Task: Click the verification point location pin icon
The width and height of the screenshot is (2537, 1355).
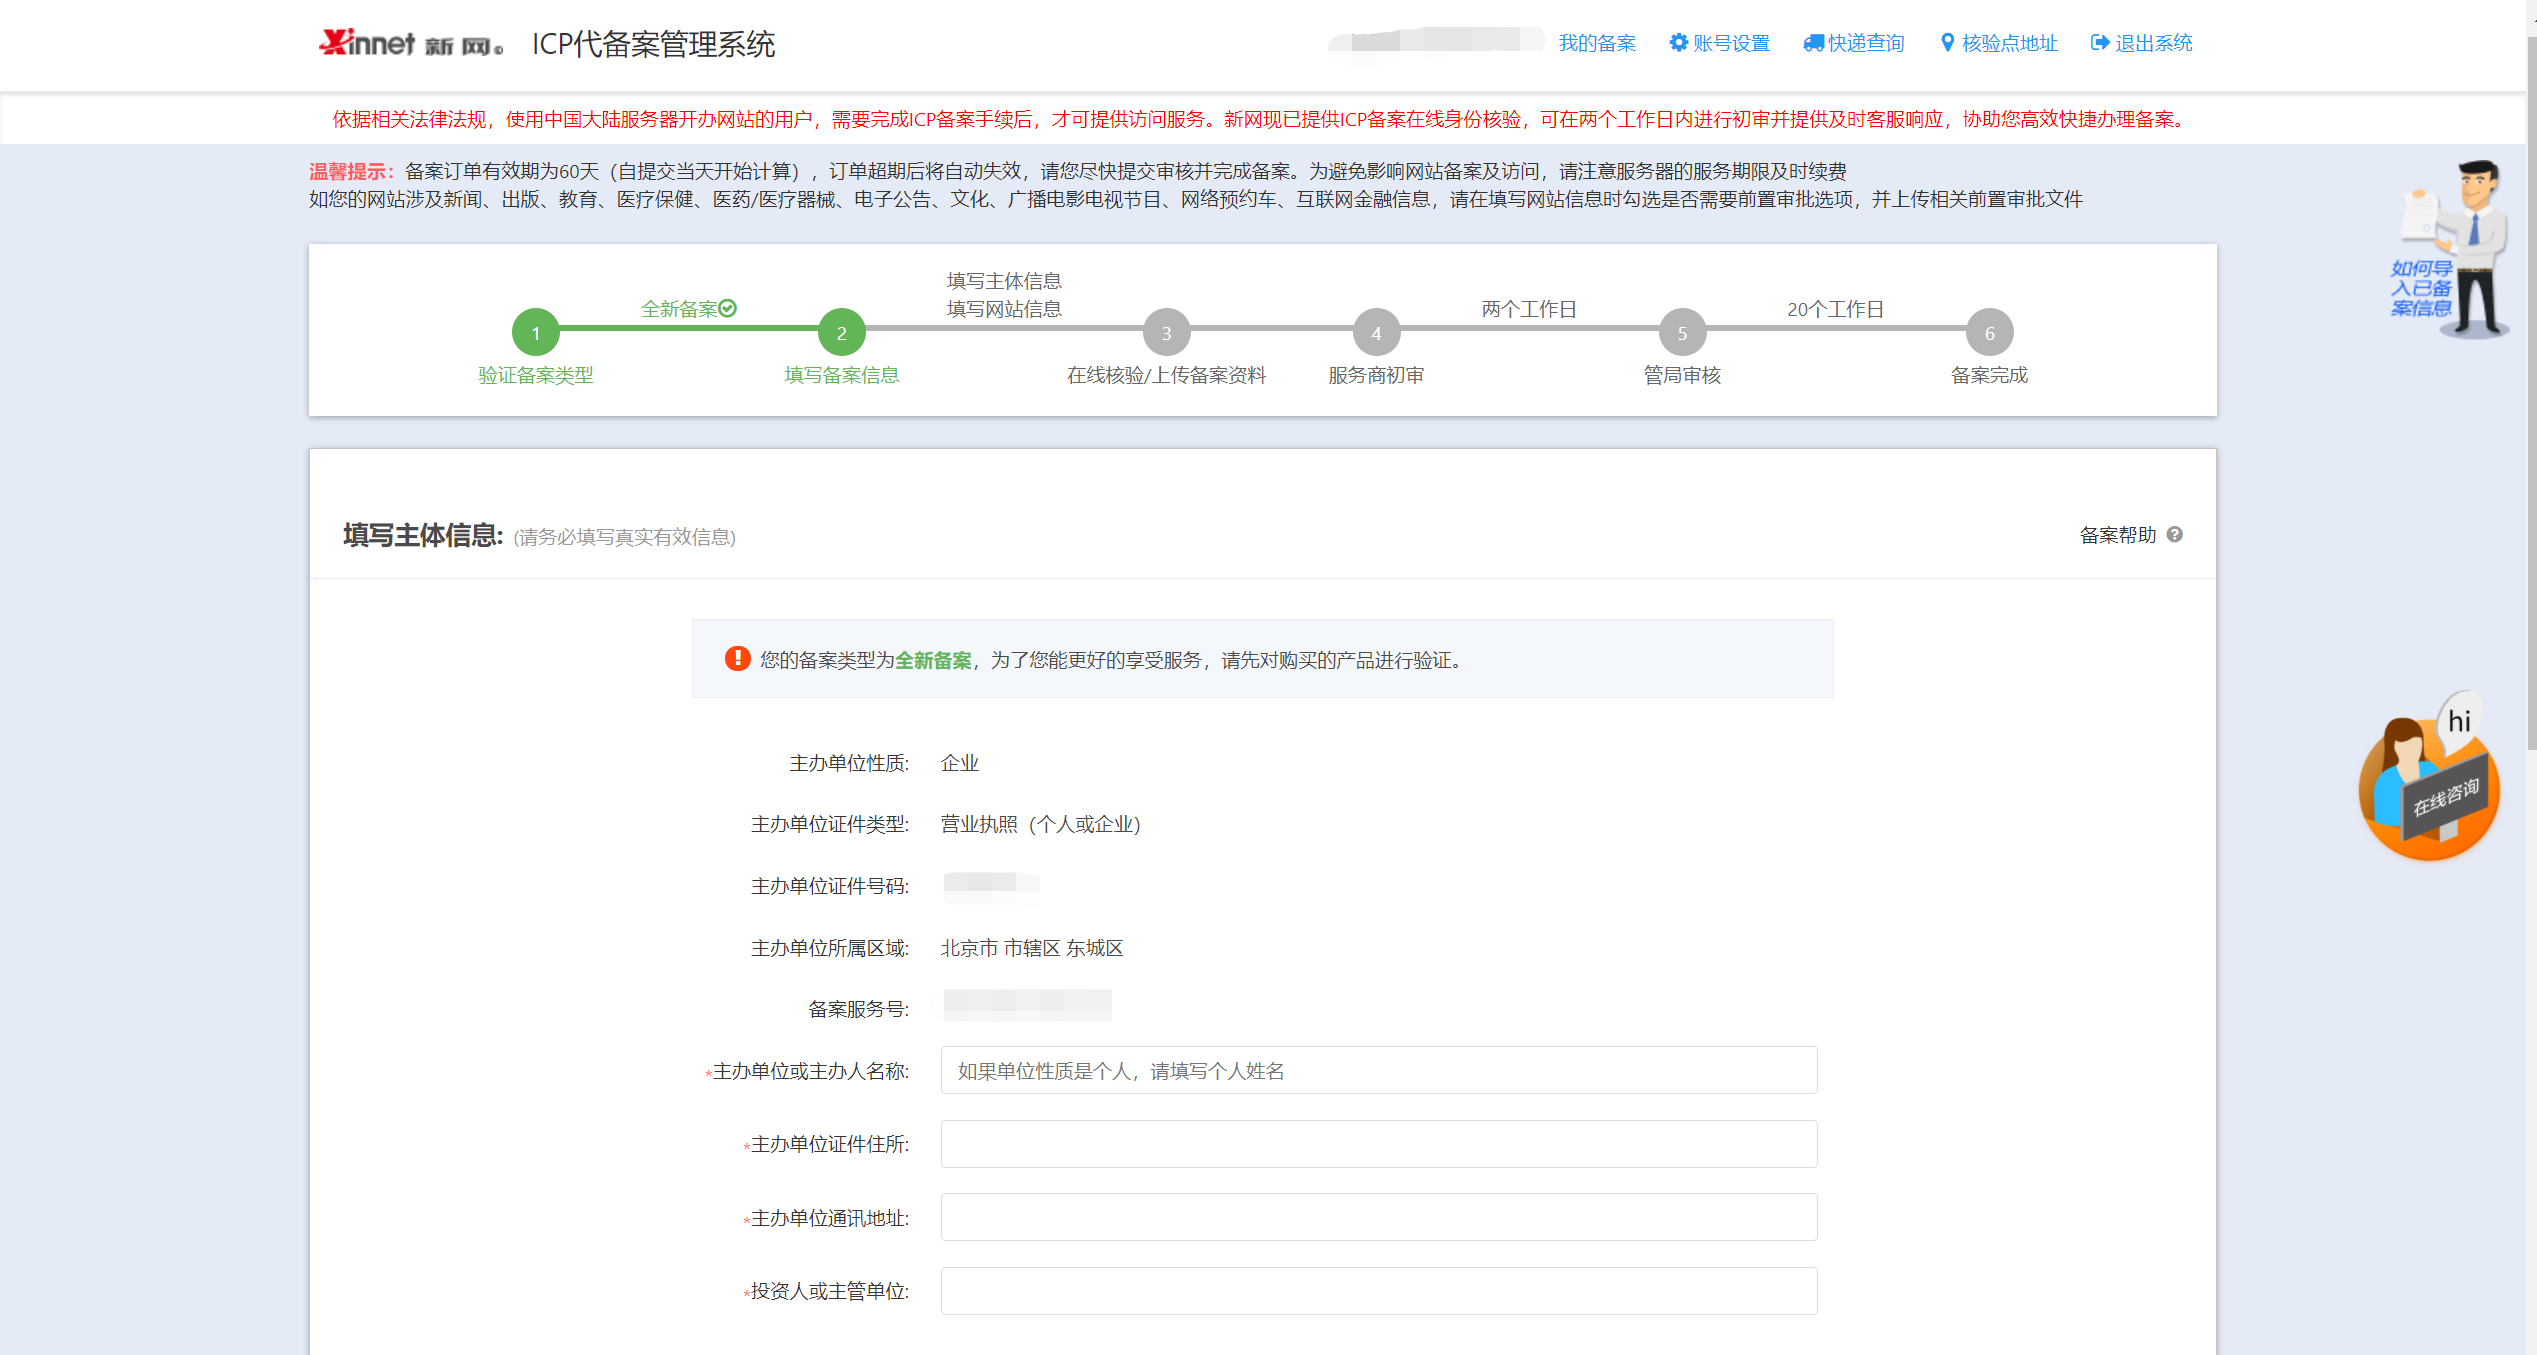Action: click(x=1947, y=43)
